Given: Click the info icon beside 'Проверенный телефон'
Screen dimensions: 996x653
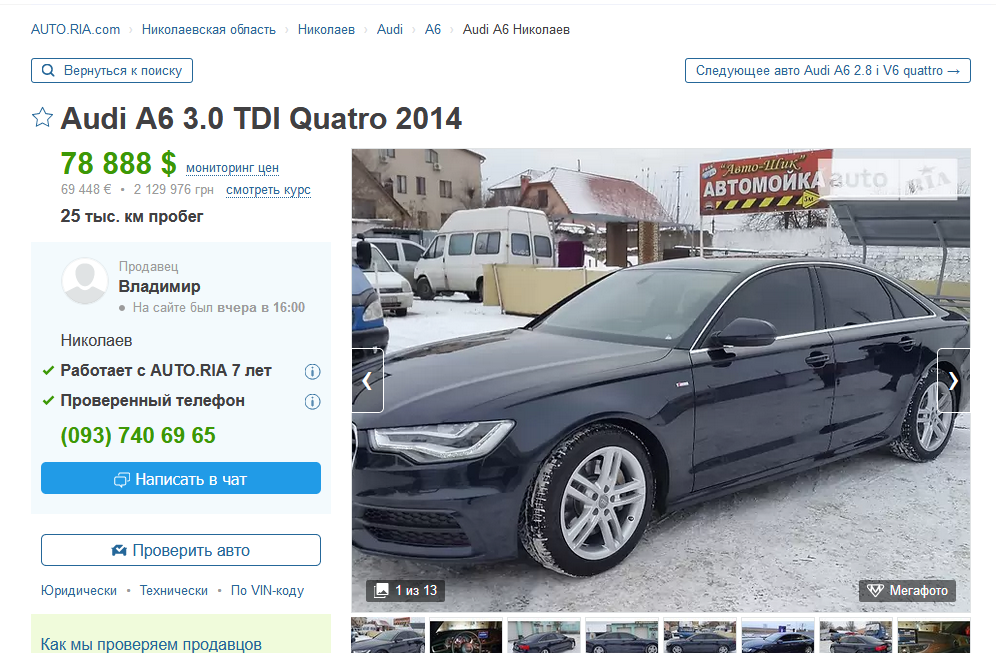Looking at the screenshot, I should 312,401.
